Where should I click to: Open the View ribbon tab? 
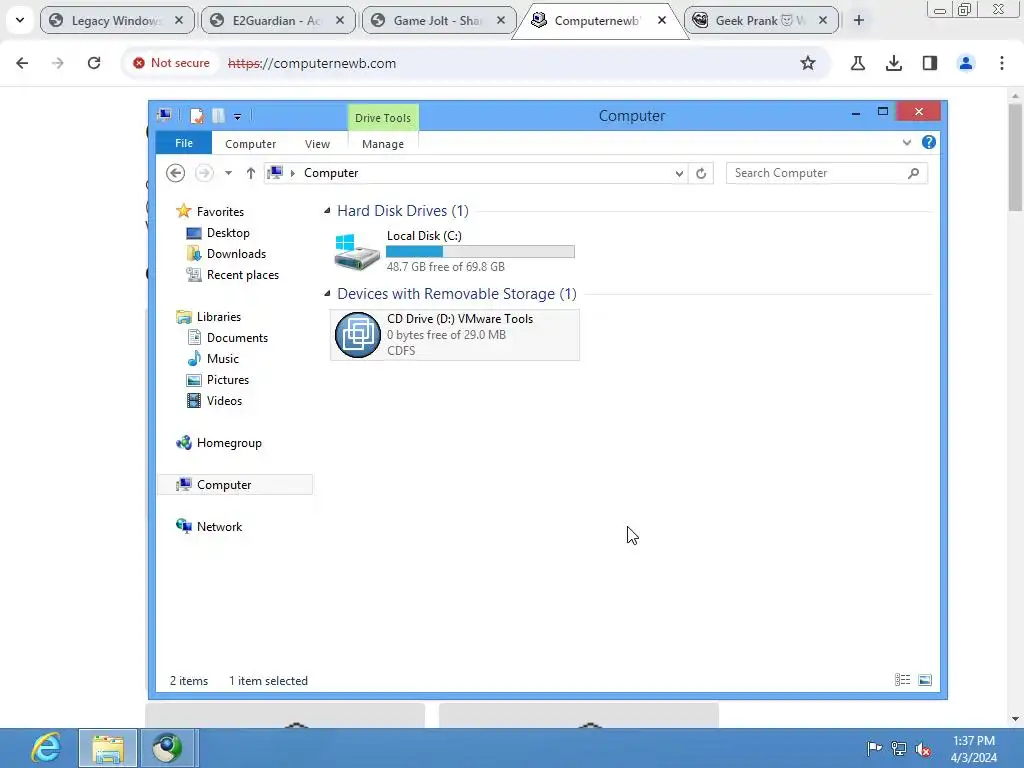click(317, 144)
